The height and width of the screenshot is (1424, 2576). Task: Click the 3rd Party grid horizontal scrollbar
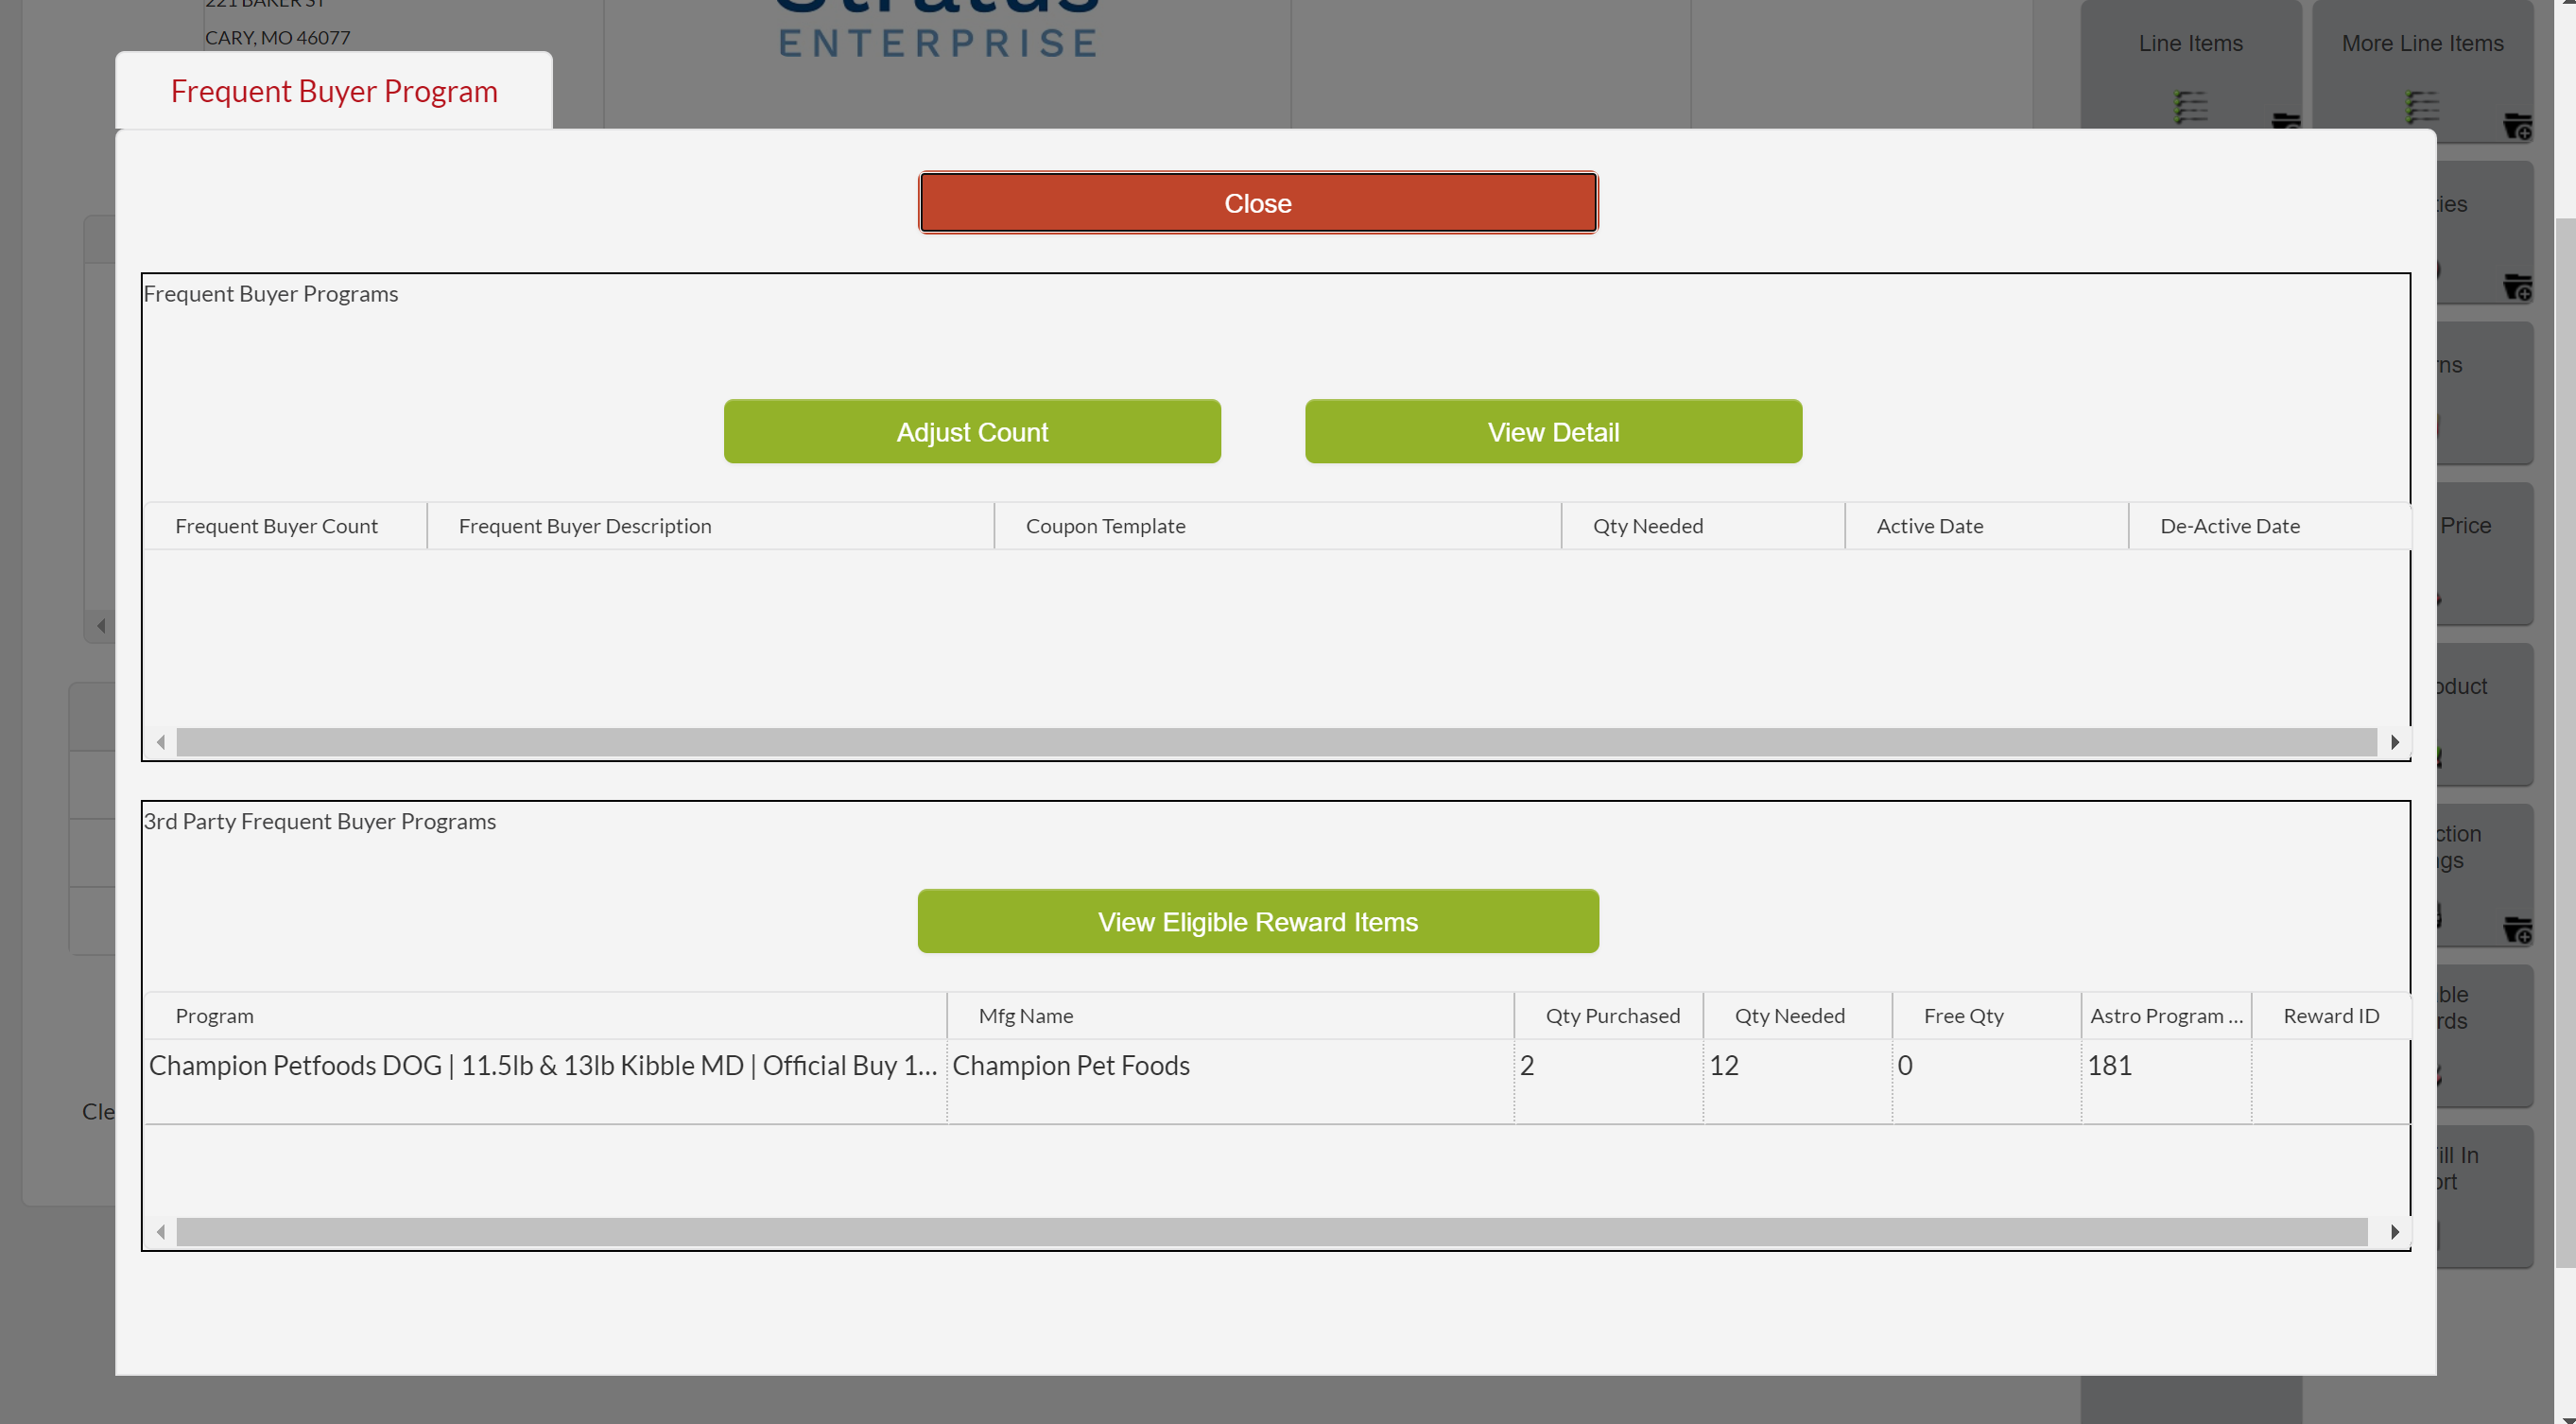pos(1270,1232)
